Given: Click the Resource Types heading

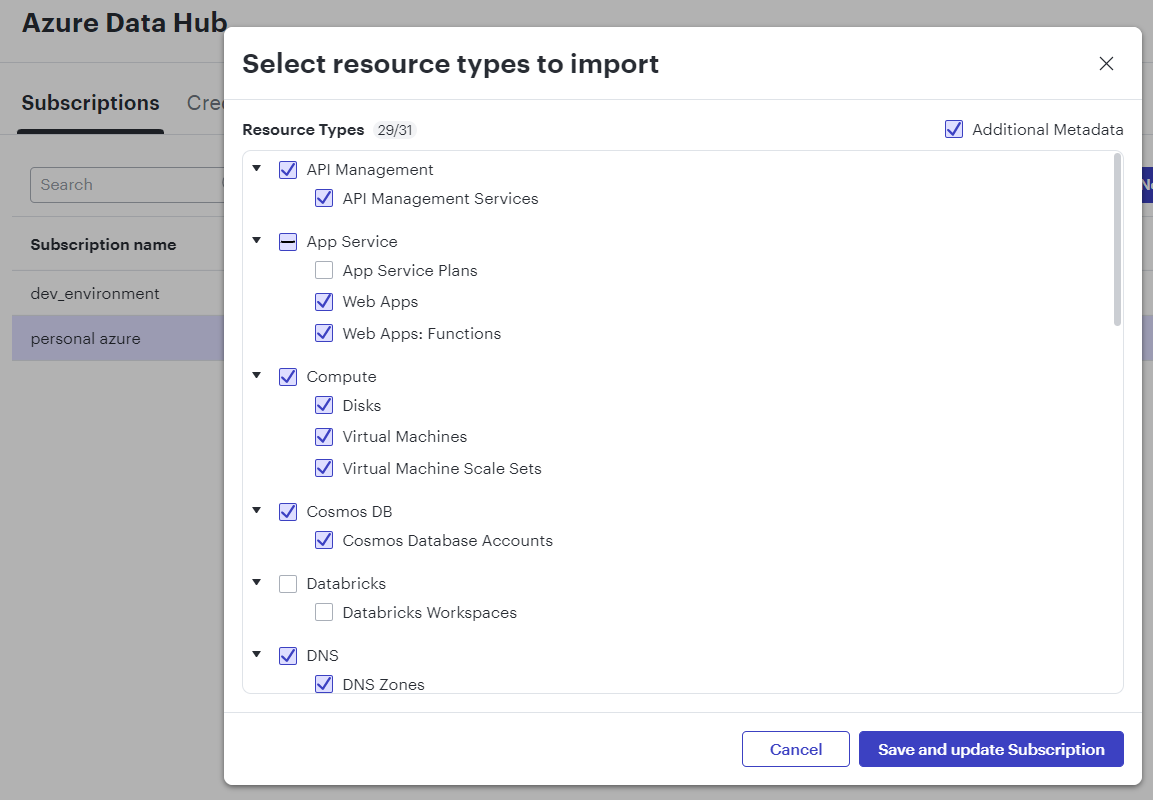Looking at the screenshot, I should point(303,130).
